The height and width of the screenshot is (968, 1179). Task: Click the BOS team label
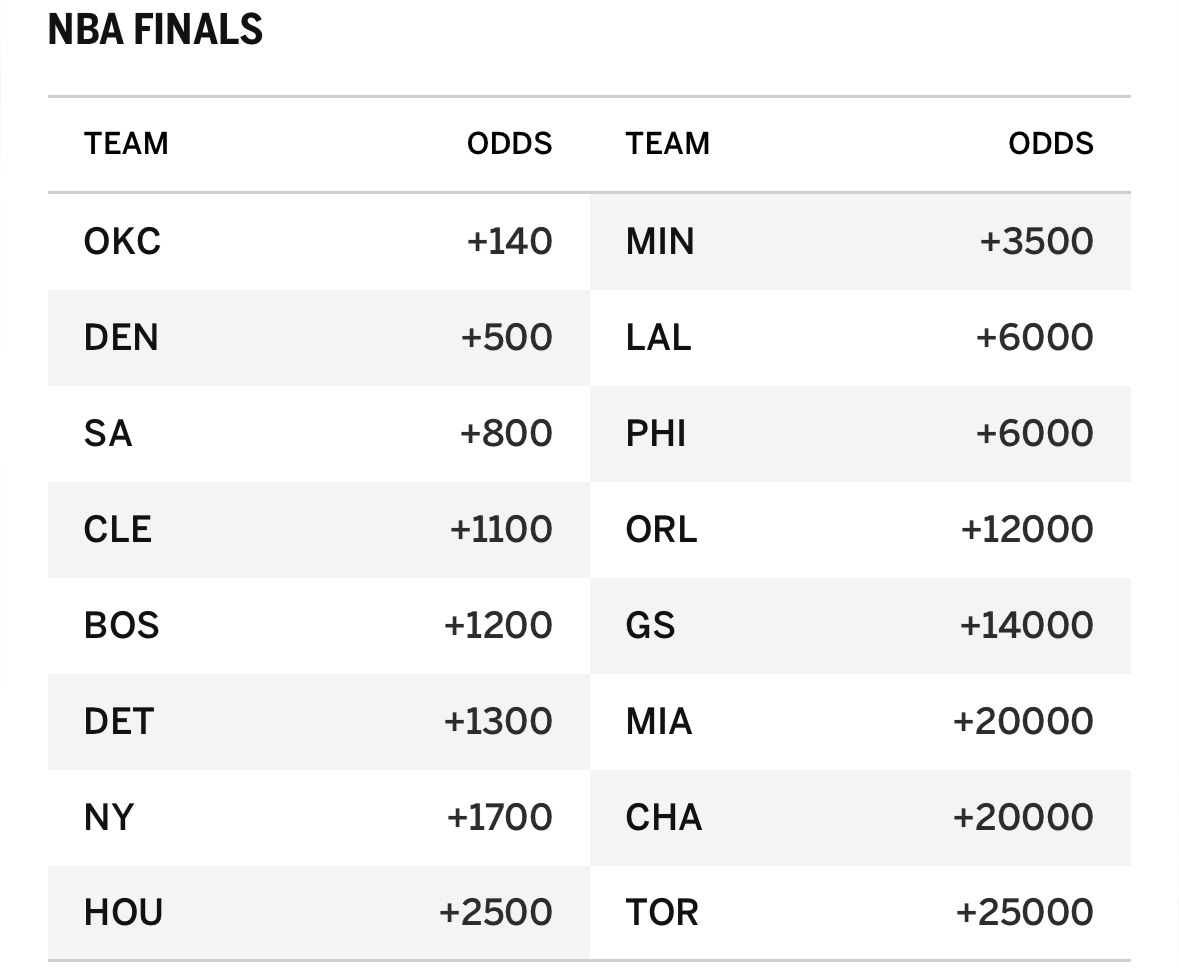tap(122, 625)
